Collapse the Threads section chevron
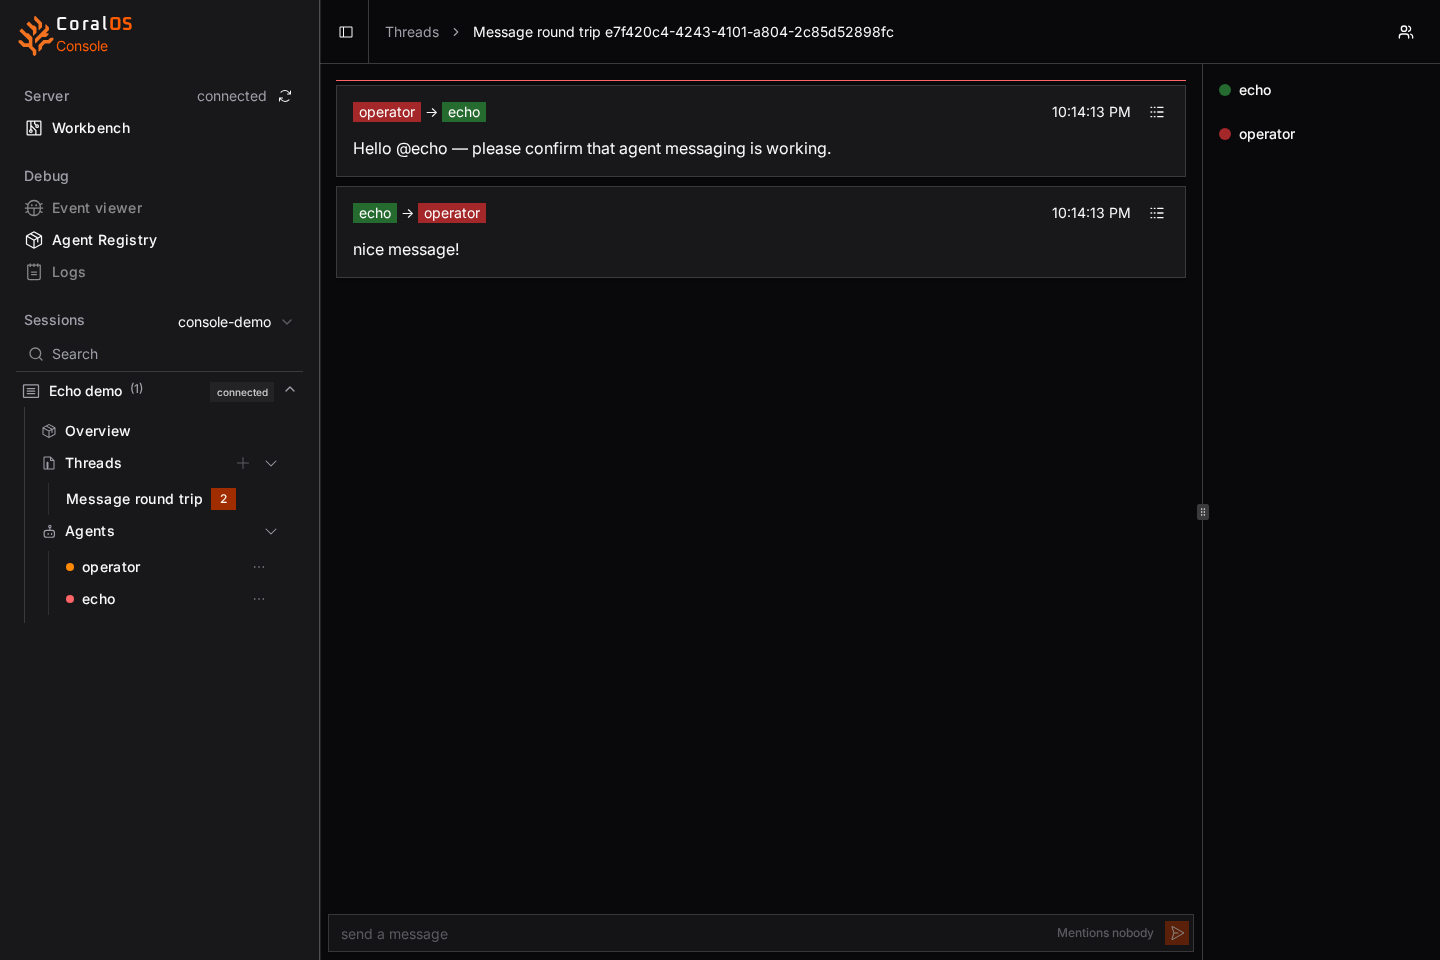This screenshot has height=960, width=1440. (271, 463)
